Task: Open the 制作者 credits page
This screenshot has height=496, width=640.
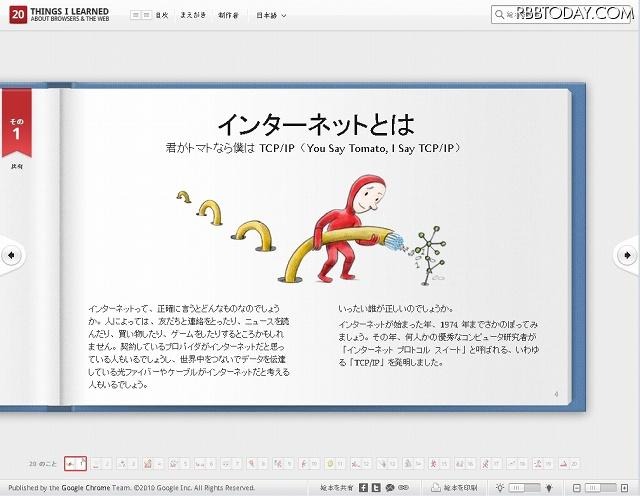Action: tap(228, 15)
